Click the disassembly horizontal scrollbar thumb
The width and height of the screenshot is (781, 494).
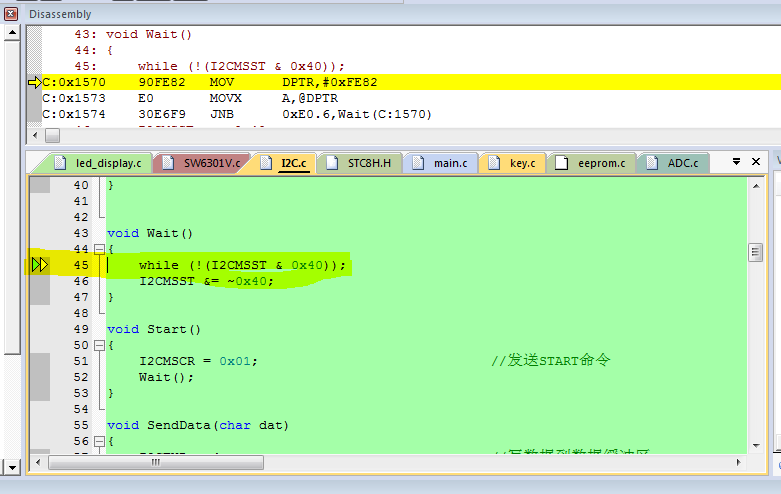coord(52,135)
